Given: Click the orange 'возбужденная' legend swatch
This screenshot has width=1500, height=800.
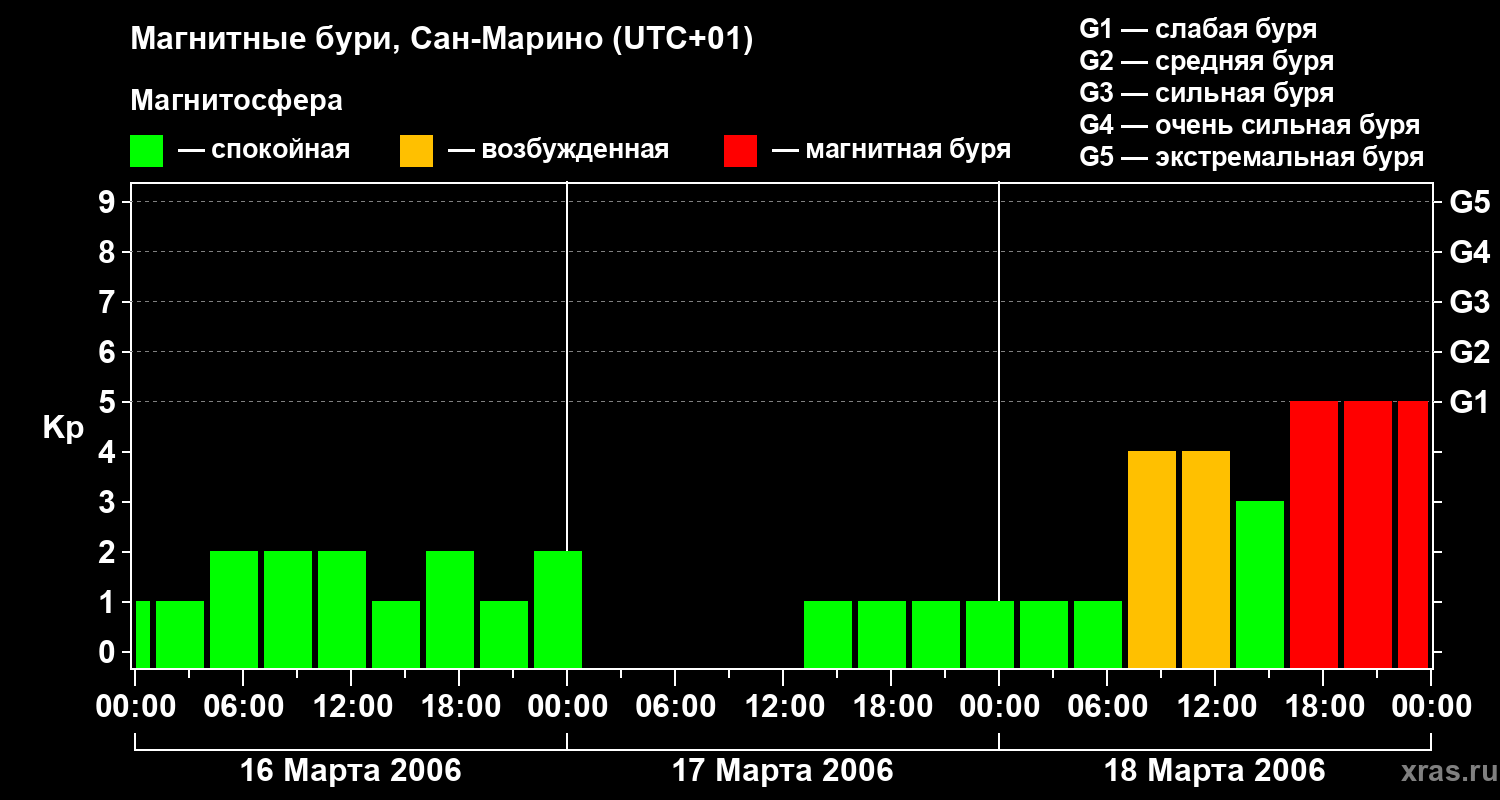Looking at the screenshot, I should click(x=416, y=151).
